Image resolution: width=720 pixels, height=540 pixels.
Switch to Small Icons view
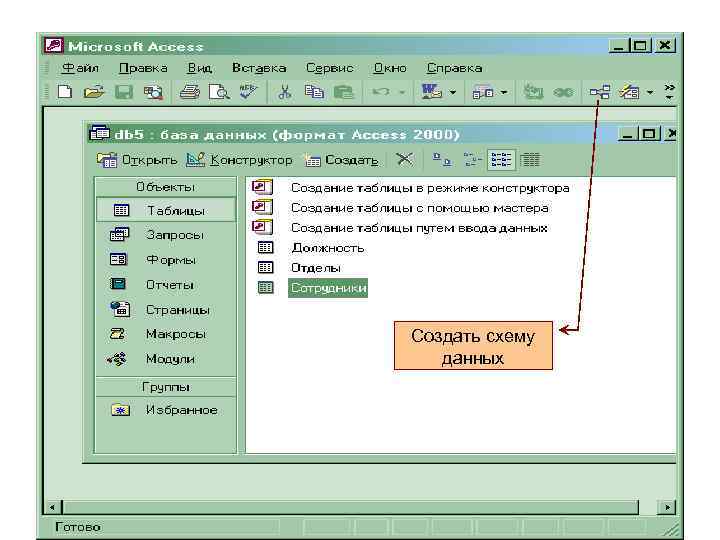pos(472,159)
